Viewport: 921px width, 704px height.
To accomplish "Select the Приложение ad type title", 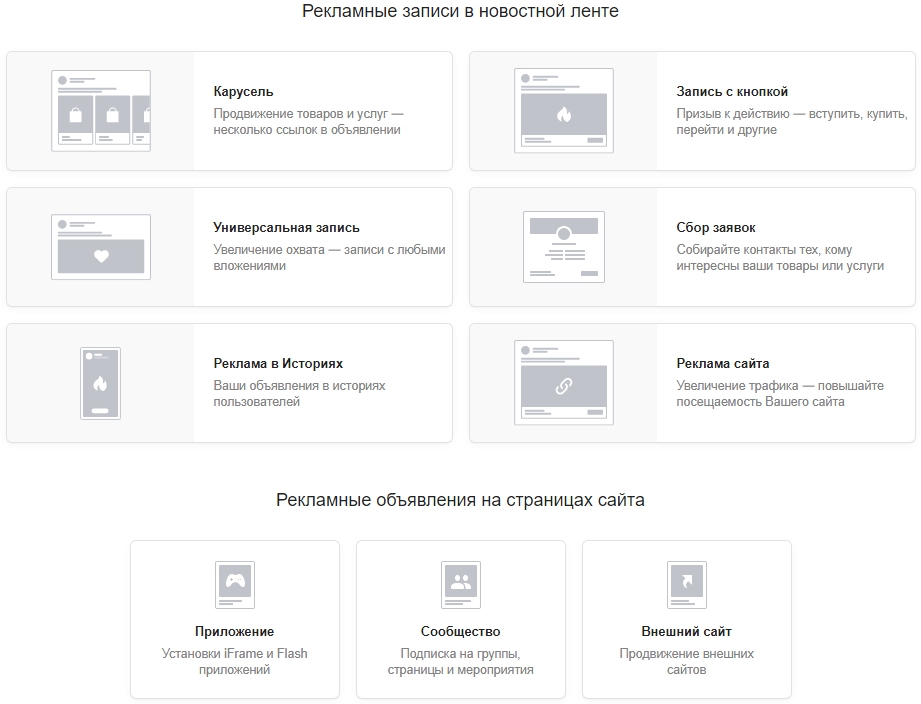I will coord(234,631).
